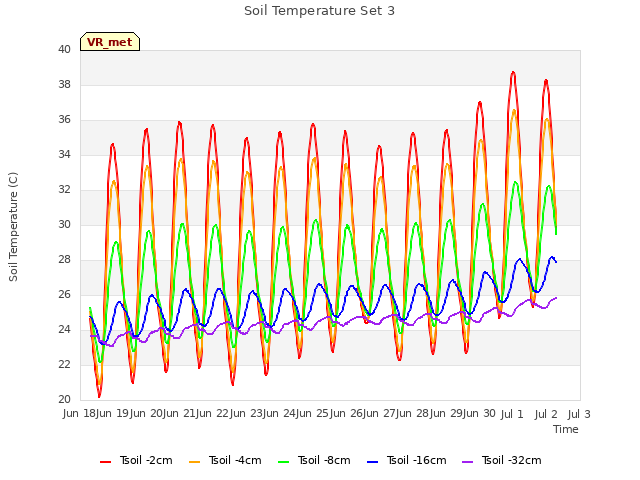Click the y-axis value 22
640x480 pixels.
[64, 364]
